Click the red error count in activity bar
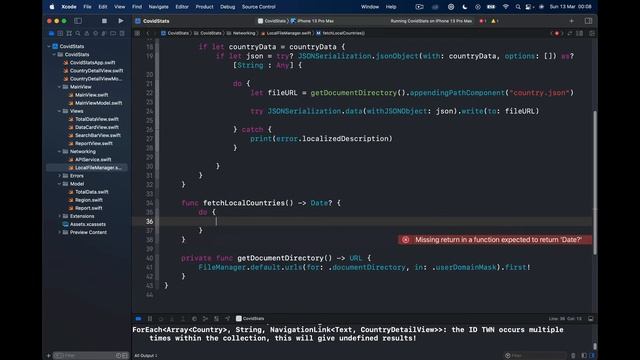Viewport: 640px width, 360px height. 482,21
